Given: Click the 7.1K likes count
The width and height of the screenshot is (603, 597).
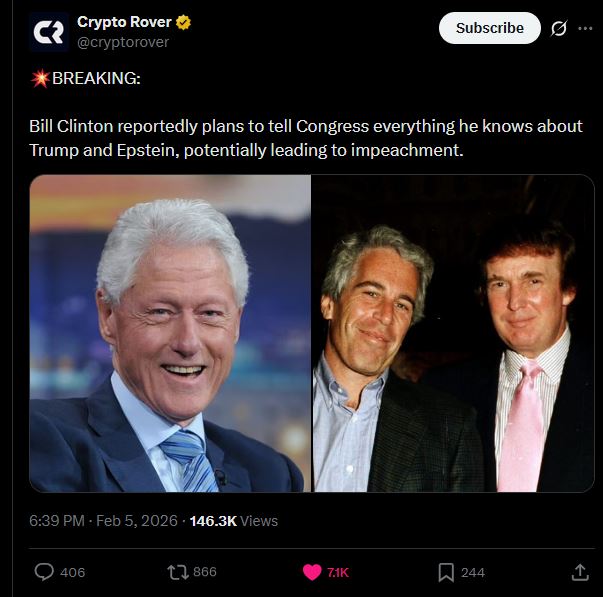Looking at the screenshot, I should click(x=338, y=572).
